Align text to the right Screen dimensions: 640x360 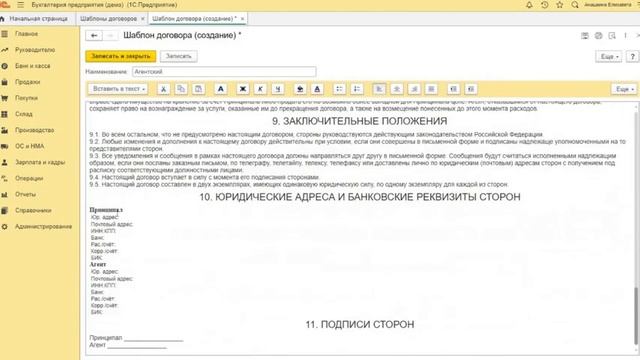(x=414, y=89)
